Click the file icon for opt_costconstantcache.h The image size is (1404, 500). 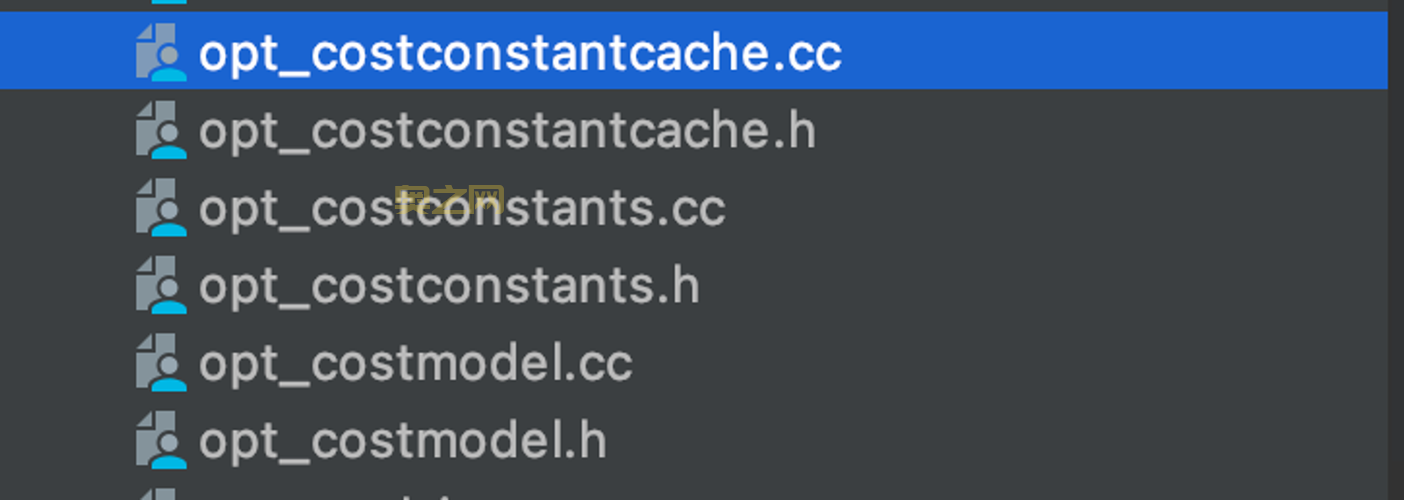click(161, 131)
